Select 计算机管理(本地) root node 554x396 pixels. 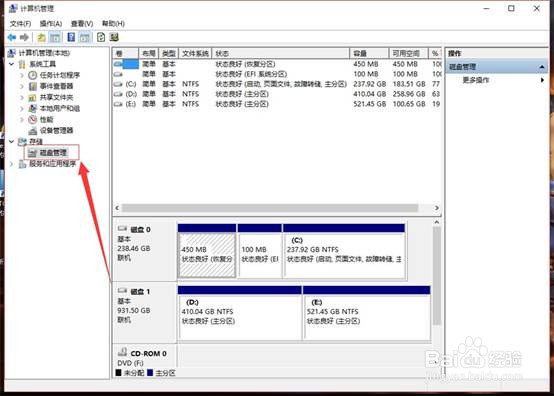[44, 53]
